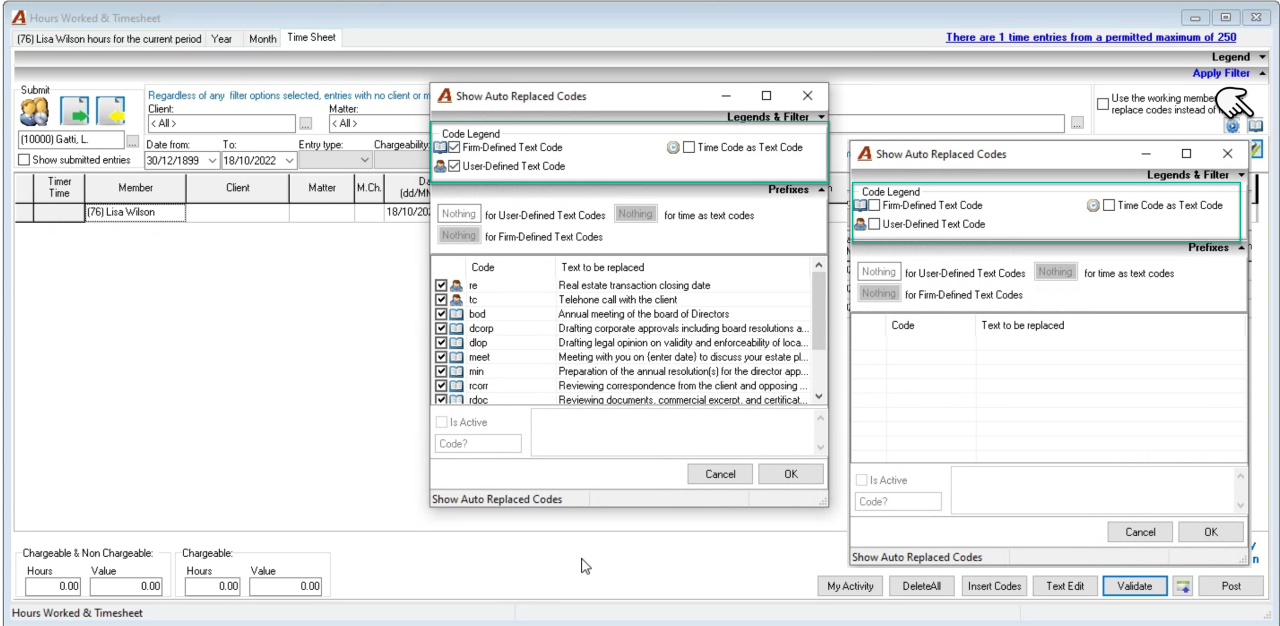Screen dimensions: 1280x626
Task: Click the clock icon in the dialog with the code list
Action: [673, 147]
